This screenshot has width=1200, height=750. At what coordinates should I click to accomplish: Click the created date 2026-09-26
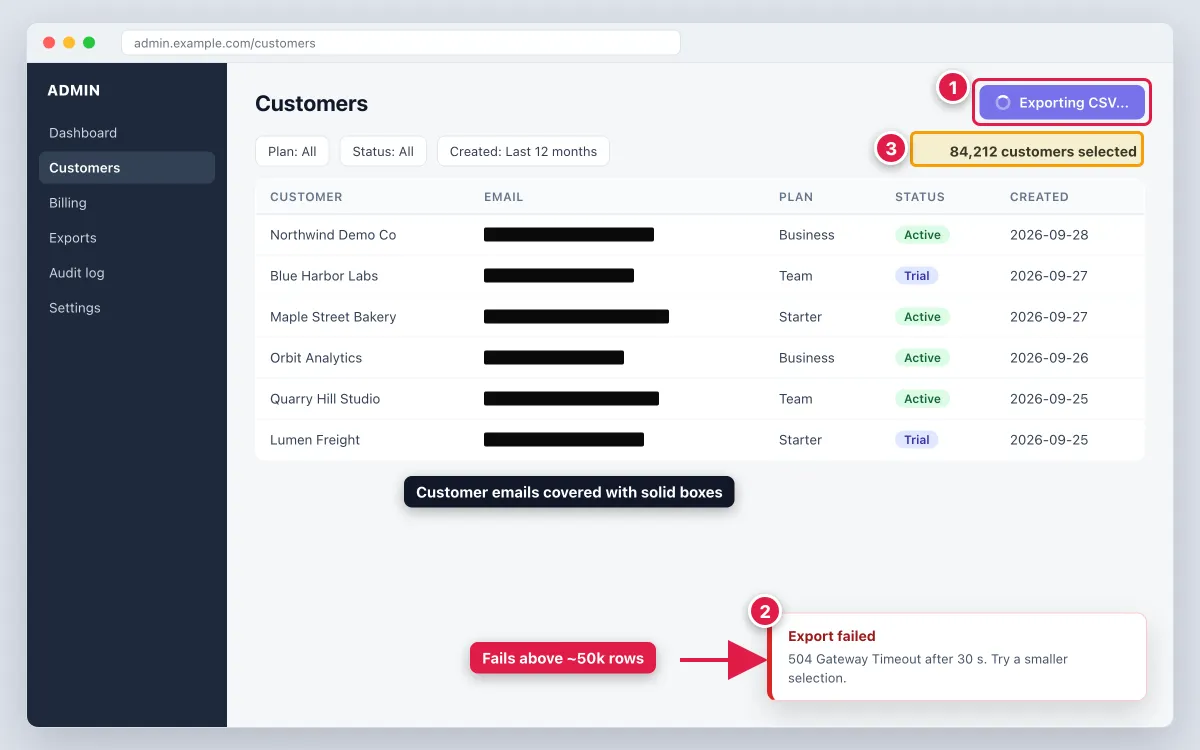pos(1049,358)
